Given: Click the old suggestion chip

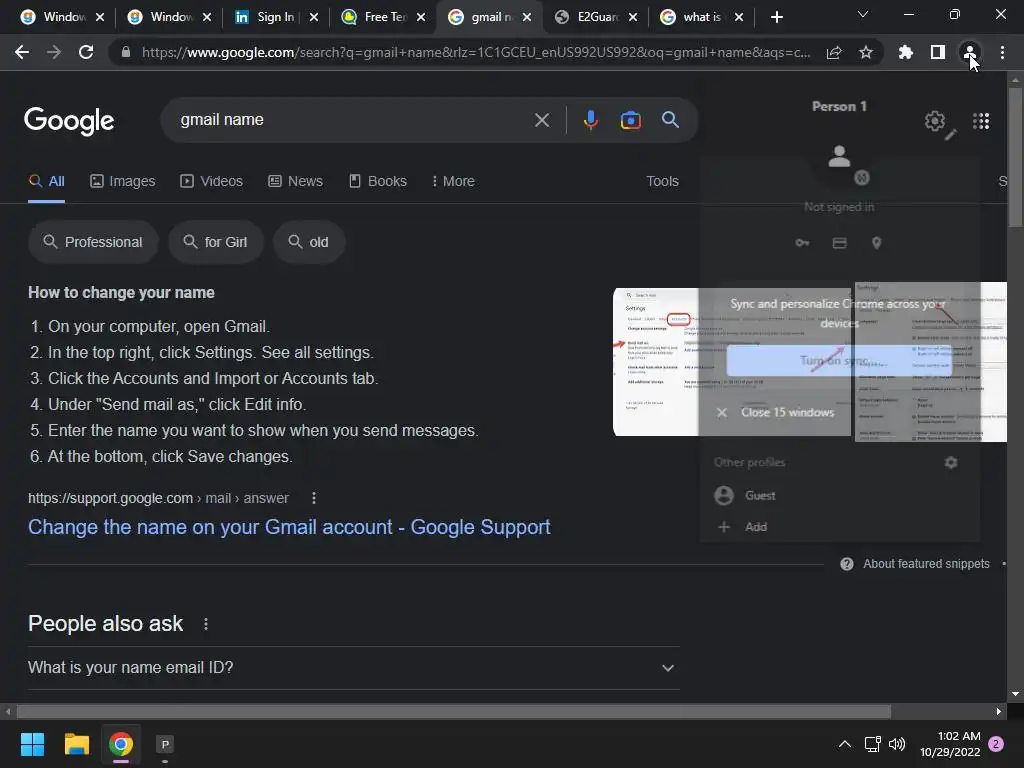Looking at the screenshot, I should tap(308, 242).
